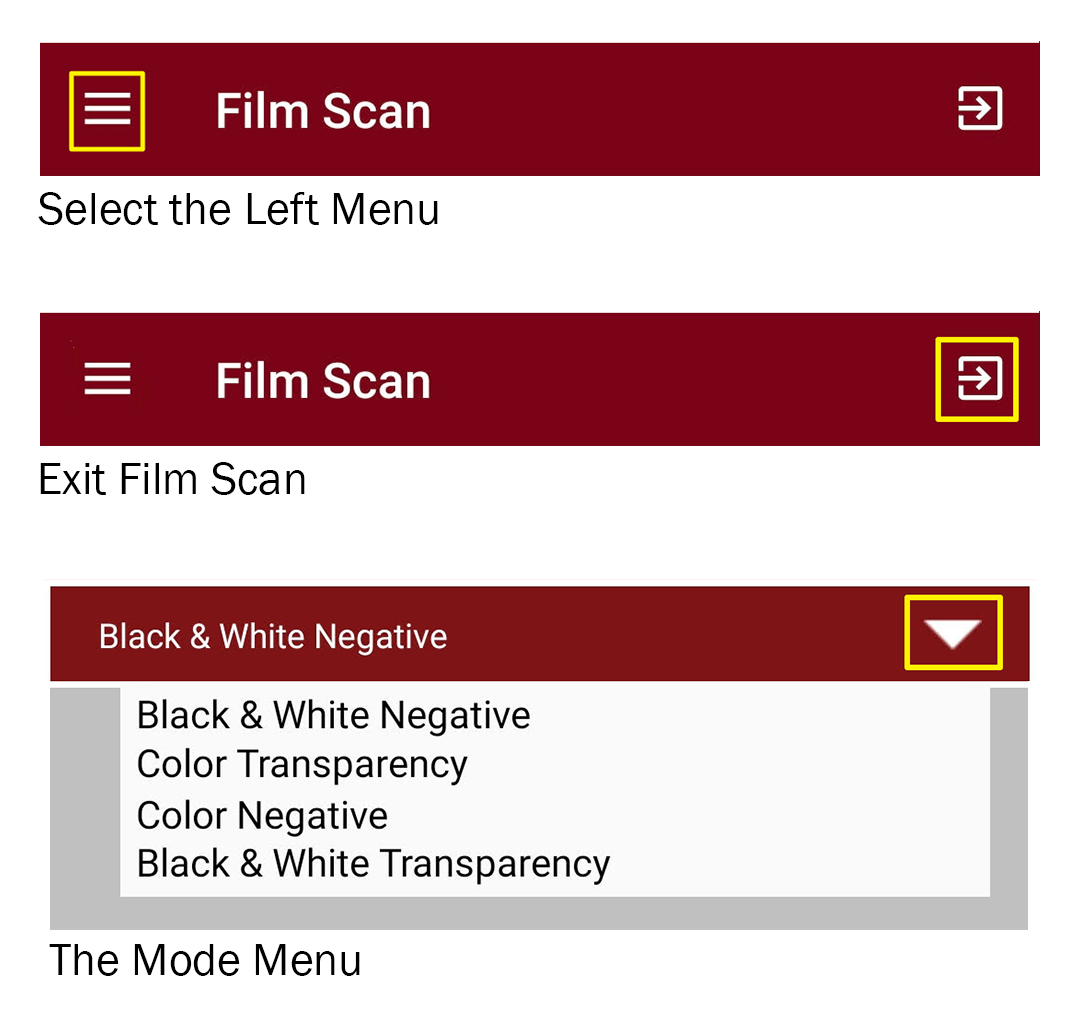The width and height of the screenshot is (1080, 1036).
Task: Click the gray strip left of mode list
Action: [84, 800]
